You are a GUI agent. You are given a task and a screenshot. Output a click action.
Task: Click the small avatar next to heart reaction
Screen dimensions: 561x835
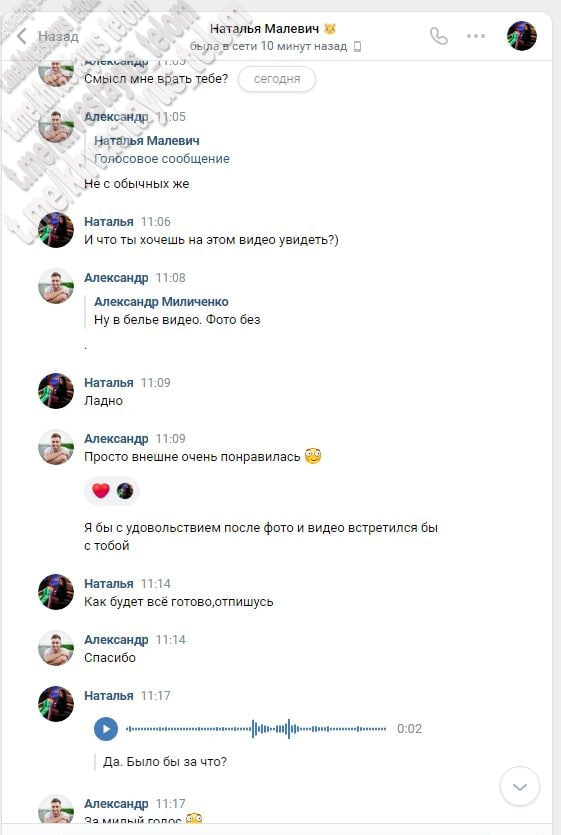pos(125,490)
